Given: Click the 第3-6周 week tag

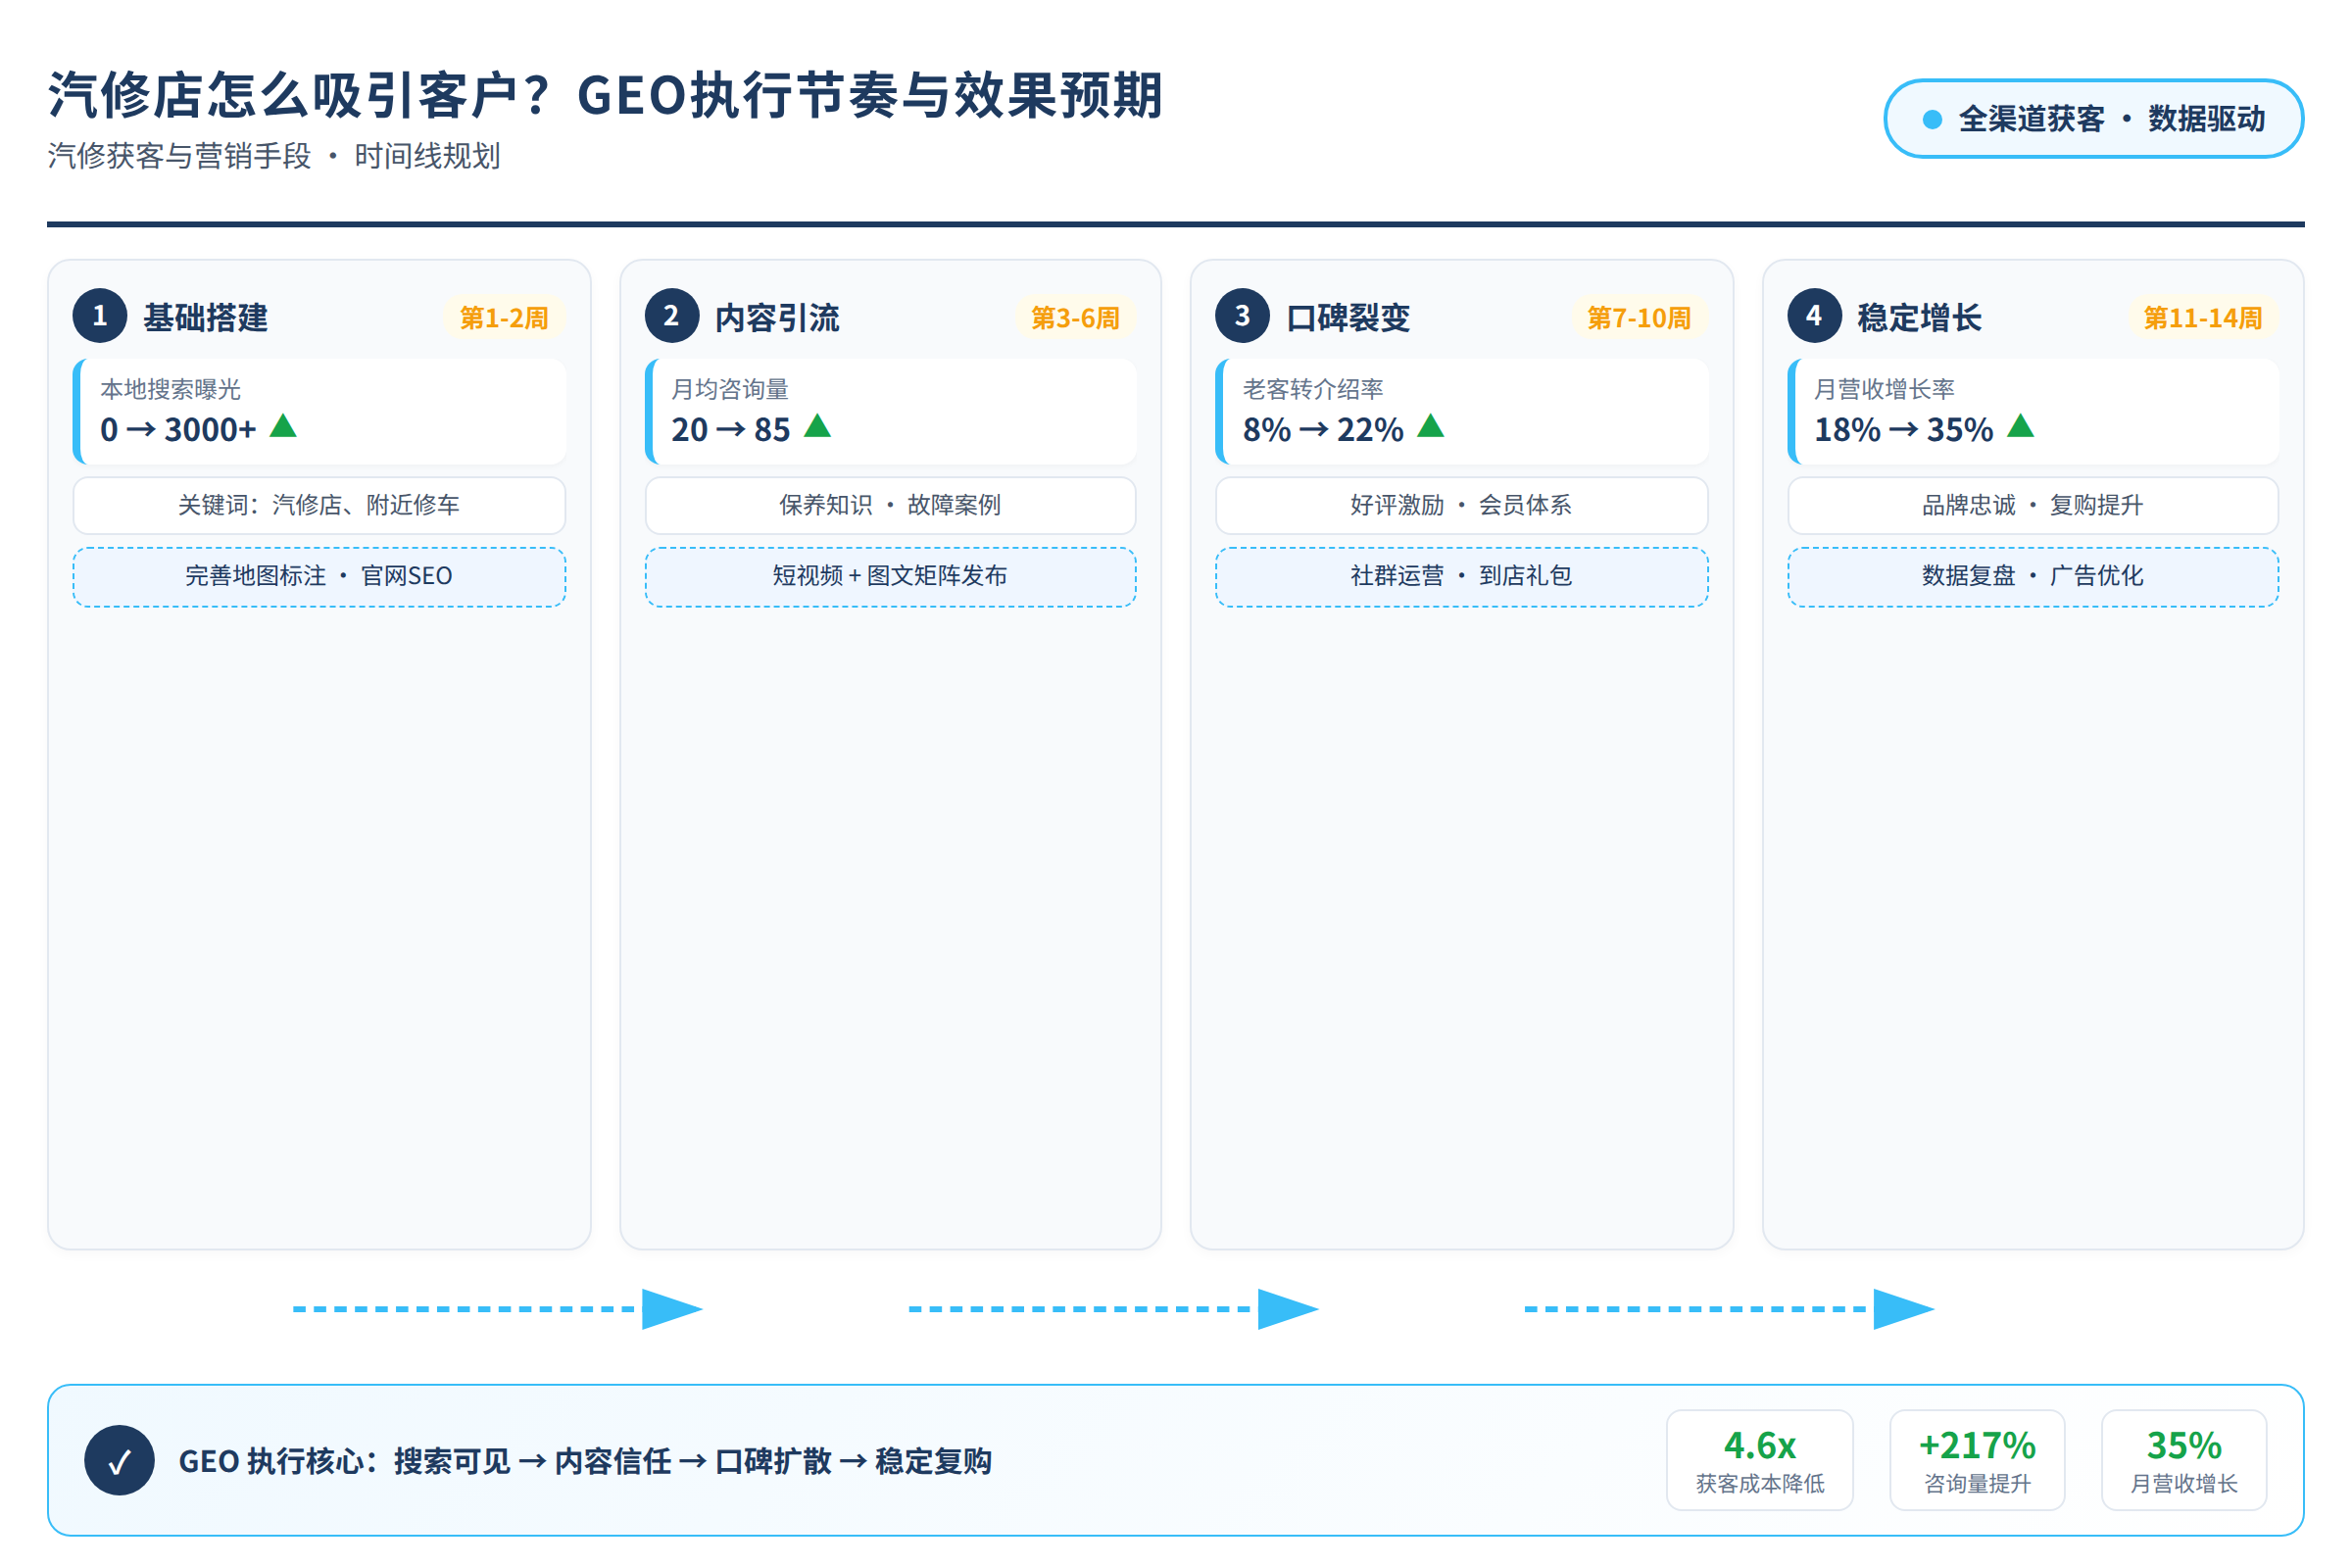Looking at the screenshot, I should 1076,318.
